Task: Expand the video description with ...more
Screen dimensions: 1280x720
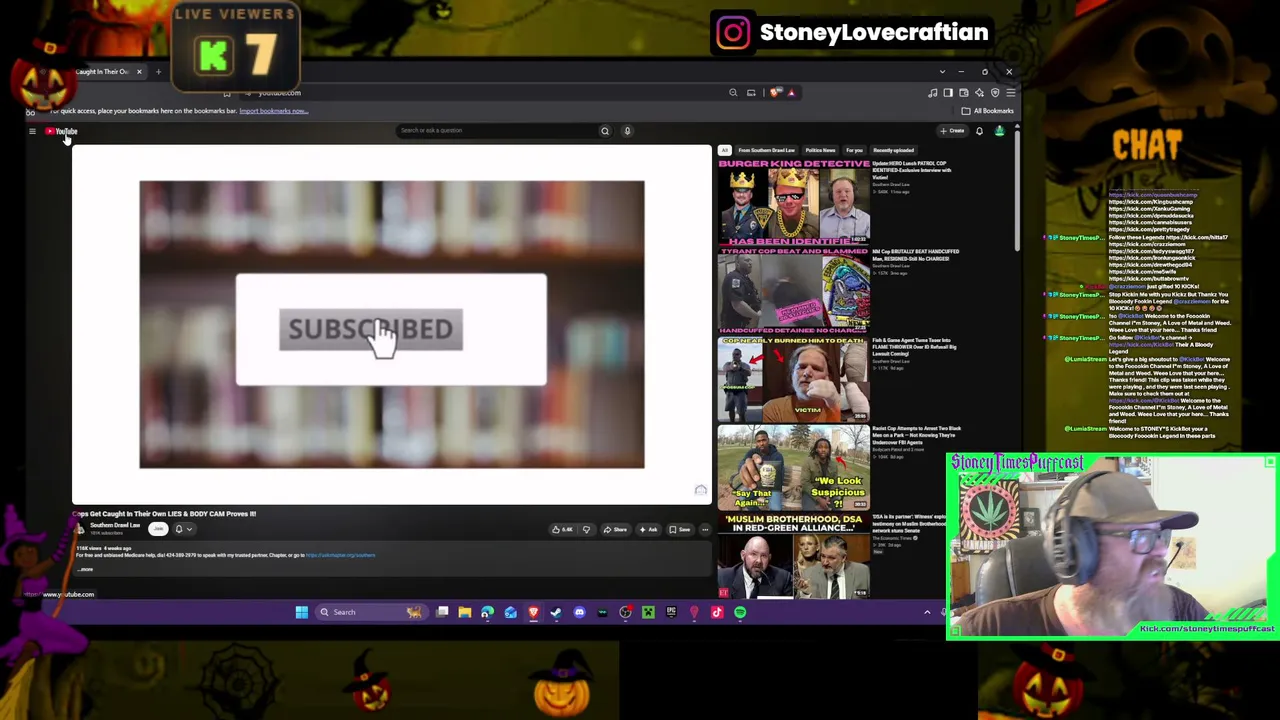Action: coord(86,570)
